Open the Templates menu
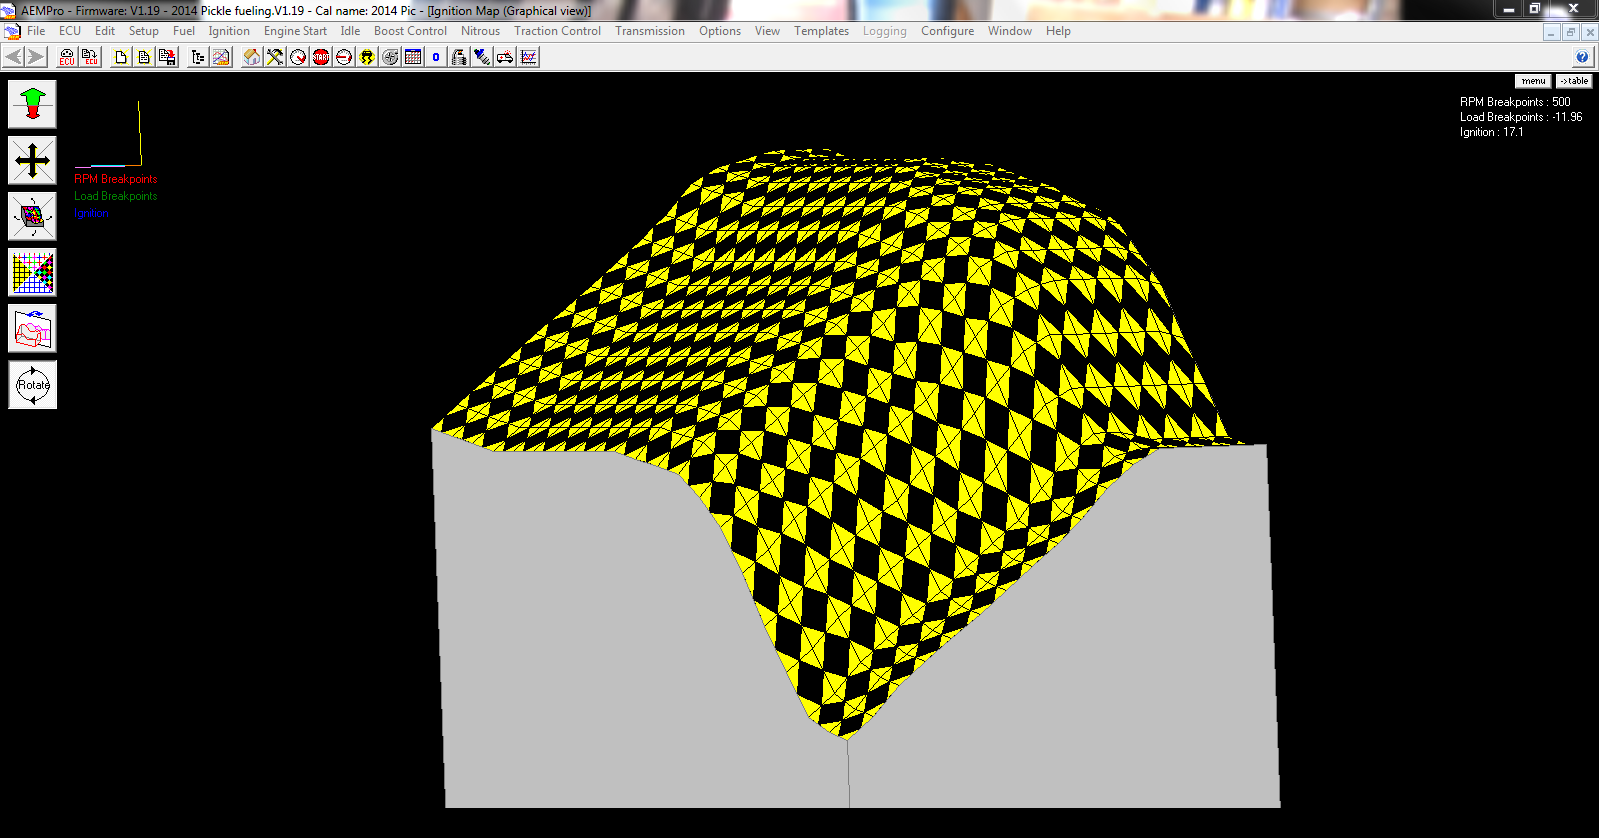Screen dimensions: 1599x838 tap(821, 31)
